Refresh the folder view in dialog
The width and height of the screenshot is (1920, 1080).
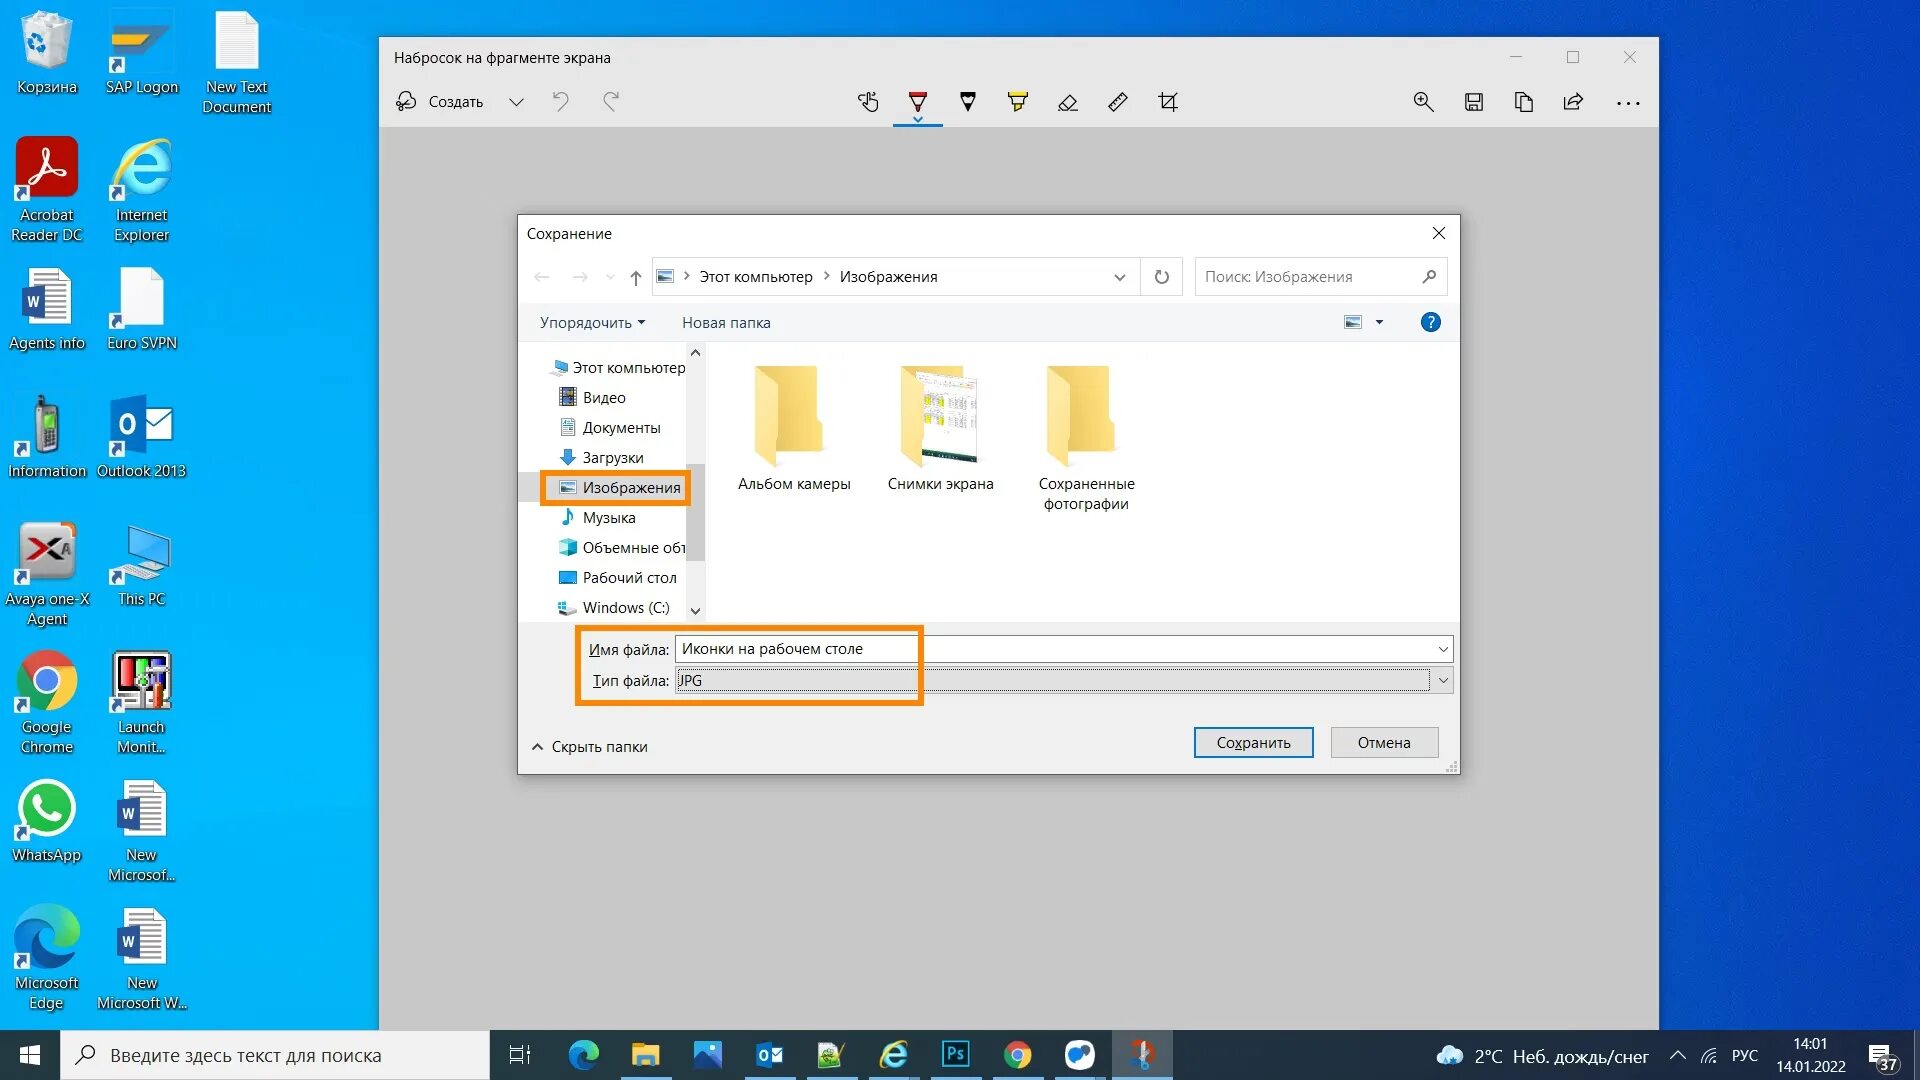click(x=1161, y=277)
